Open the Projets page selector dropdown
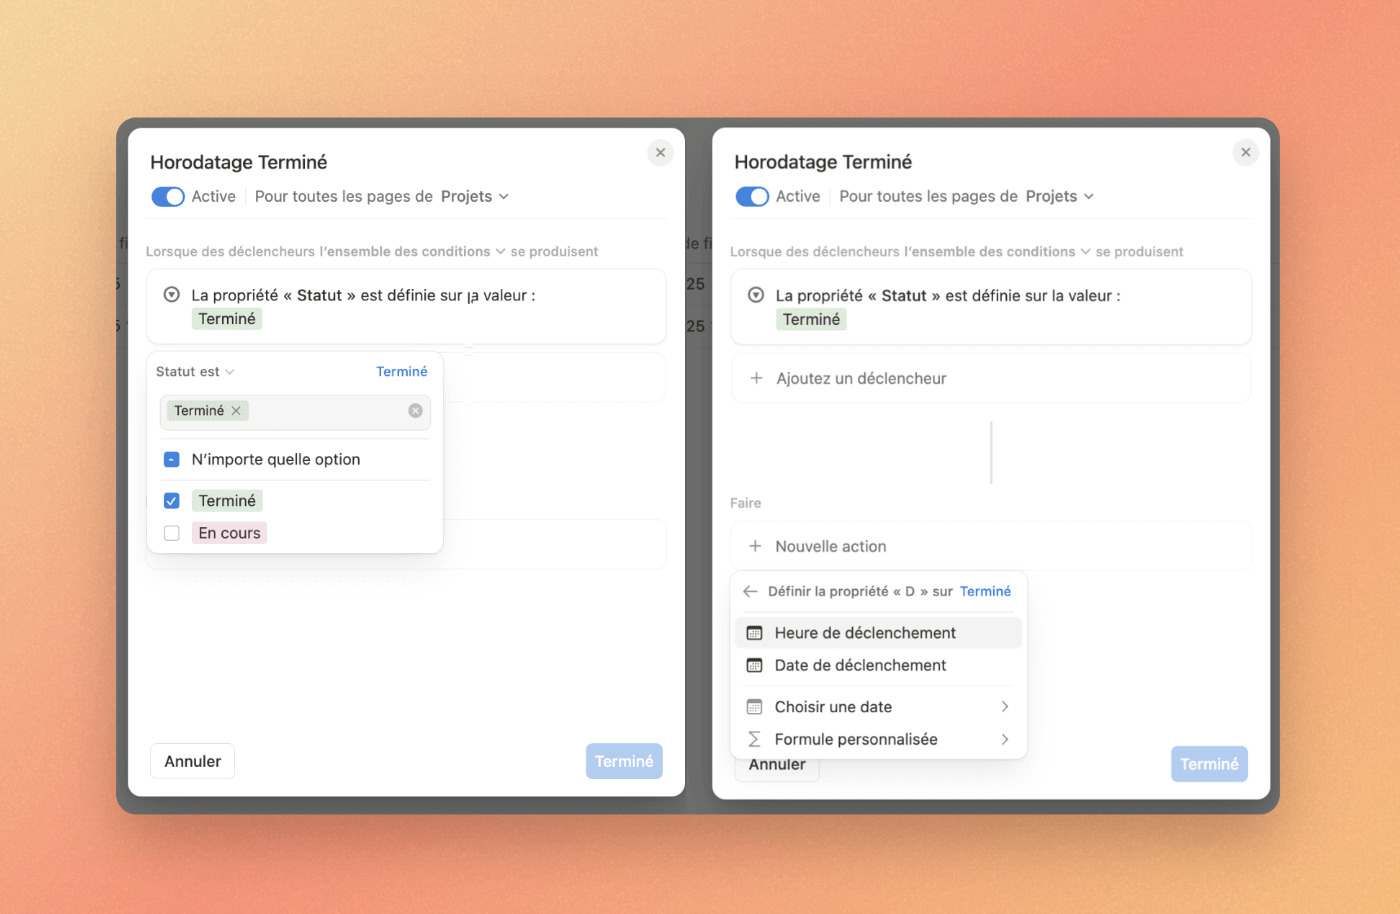This screenshot has height=914, width=1400. [475, 196]
